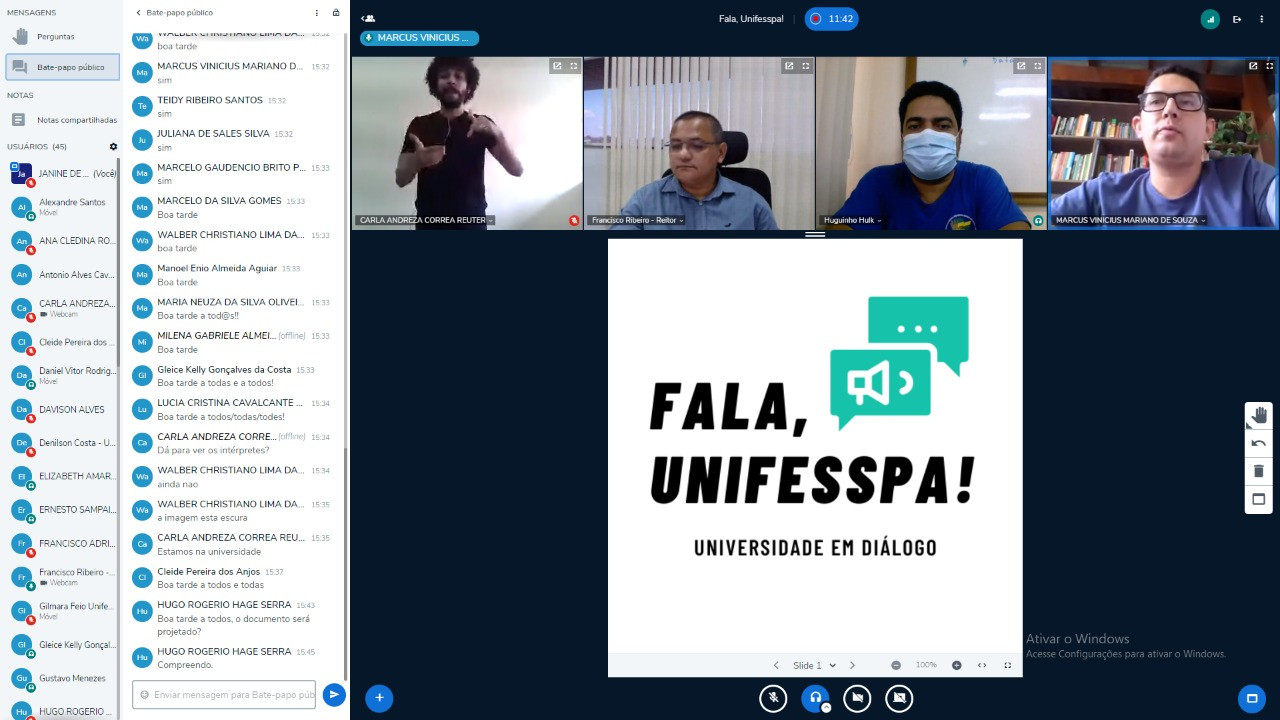
Task: Toggle multi-user whiteboard mode
Action: point(1258,499)
